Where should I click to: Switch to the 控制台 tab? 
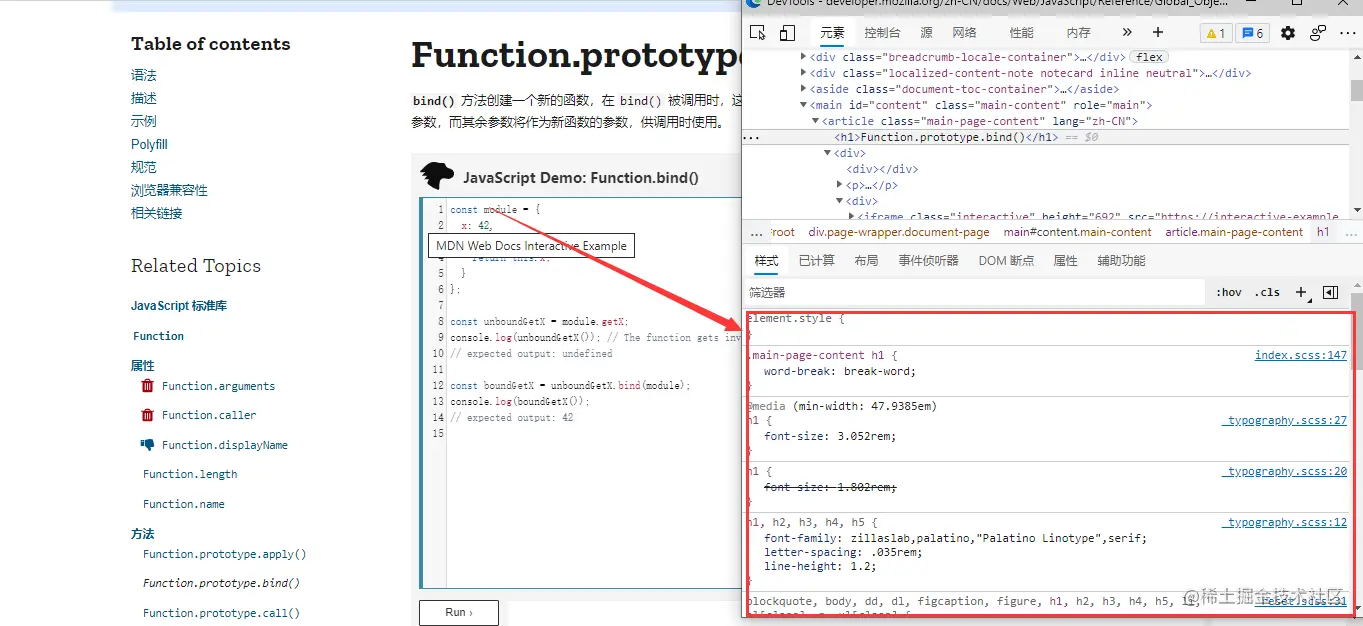[882, 33]
